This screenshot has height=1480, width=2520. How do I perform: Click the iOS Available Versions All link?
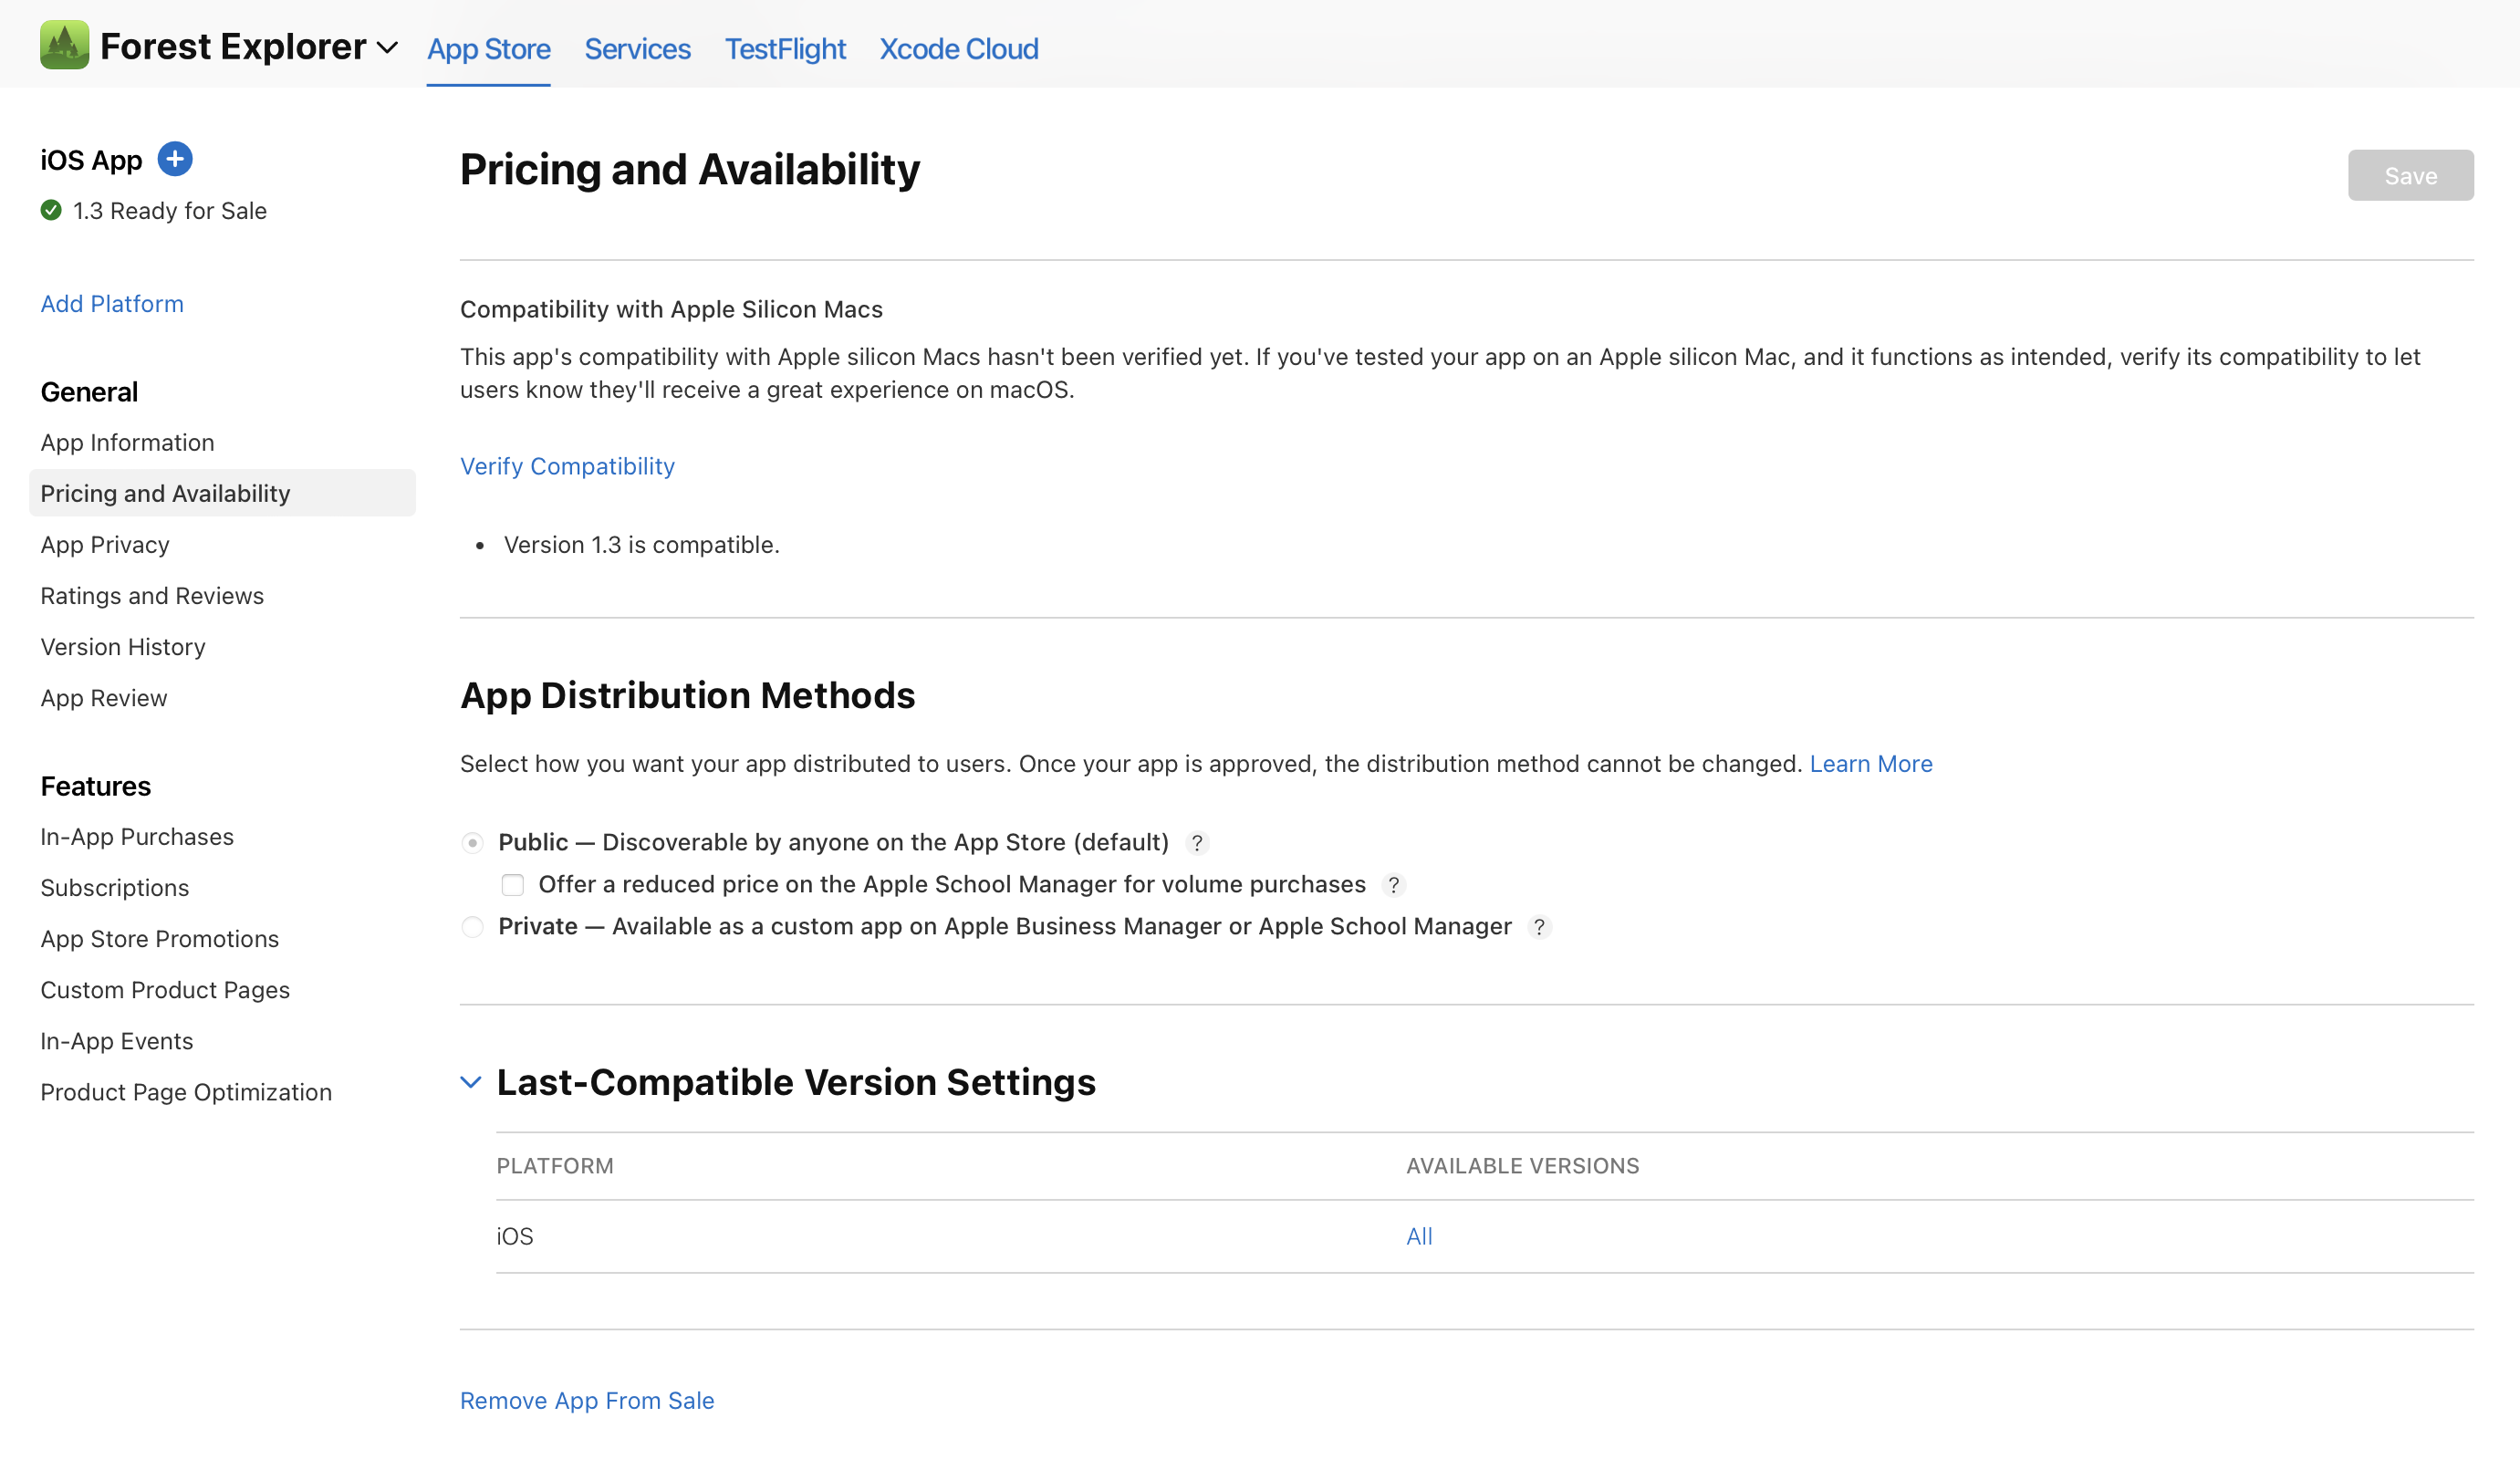1420,1235
